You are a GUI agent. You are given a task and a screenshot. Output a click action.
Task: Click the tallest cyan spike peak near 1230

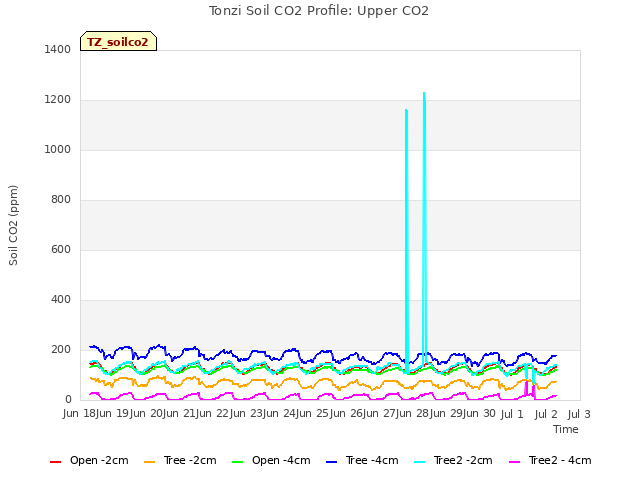424,94
